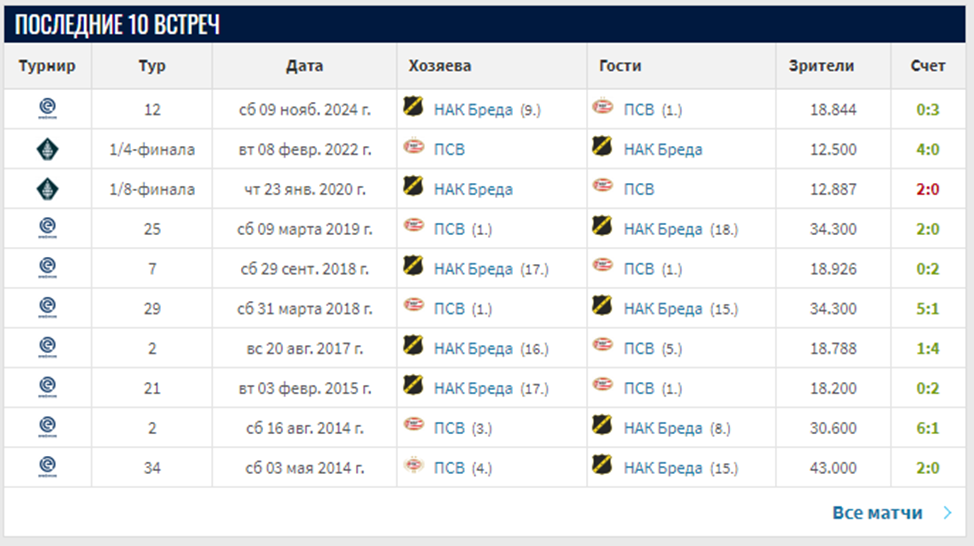Open the 4:0 score of the quarter-final match

click(927, 149)
